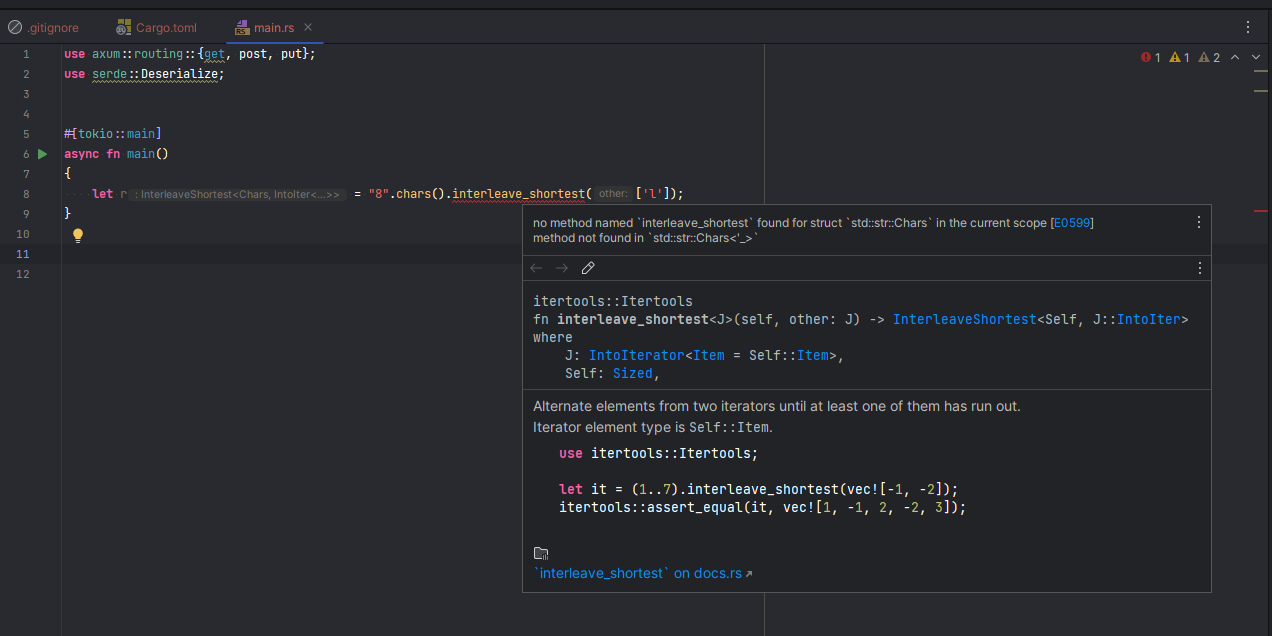Open the E0599 error code link
1272x636 pixels.
click(x=1071, y=222)
